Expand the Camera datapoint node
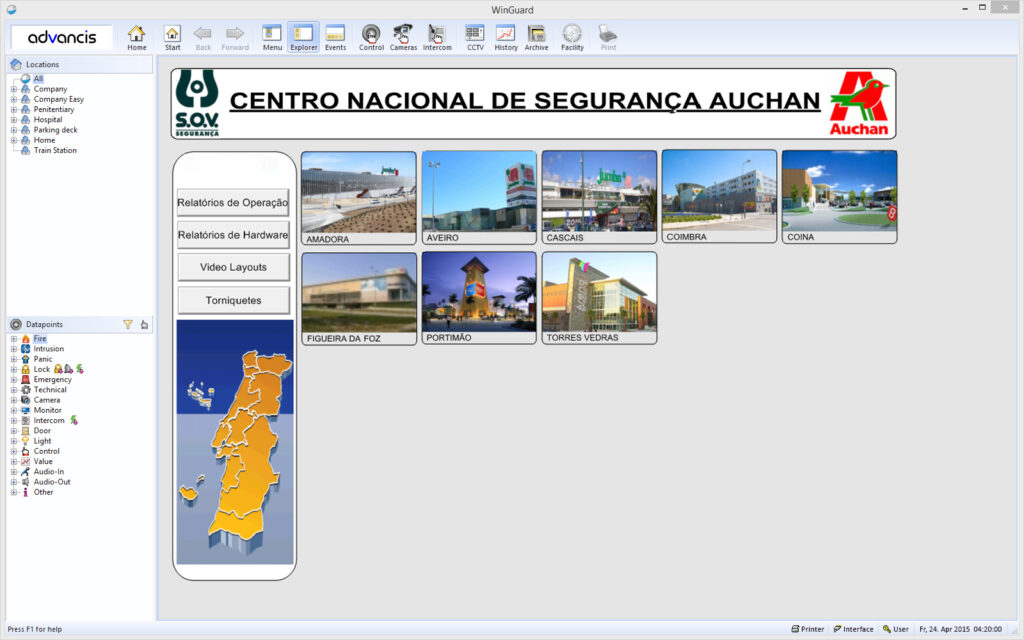Screen dimensions: 1024x640 pos(14,400)
